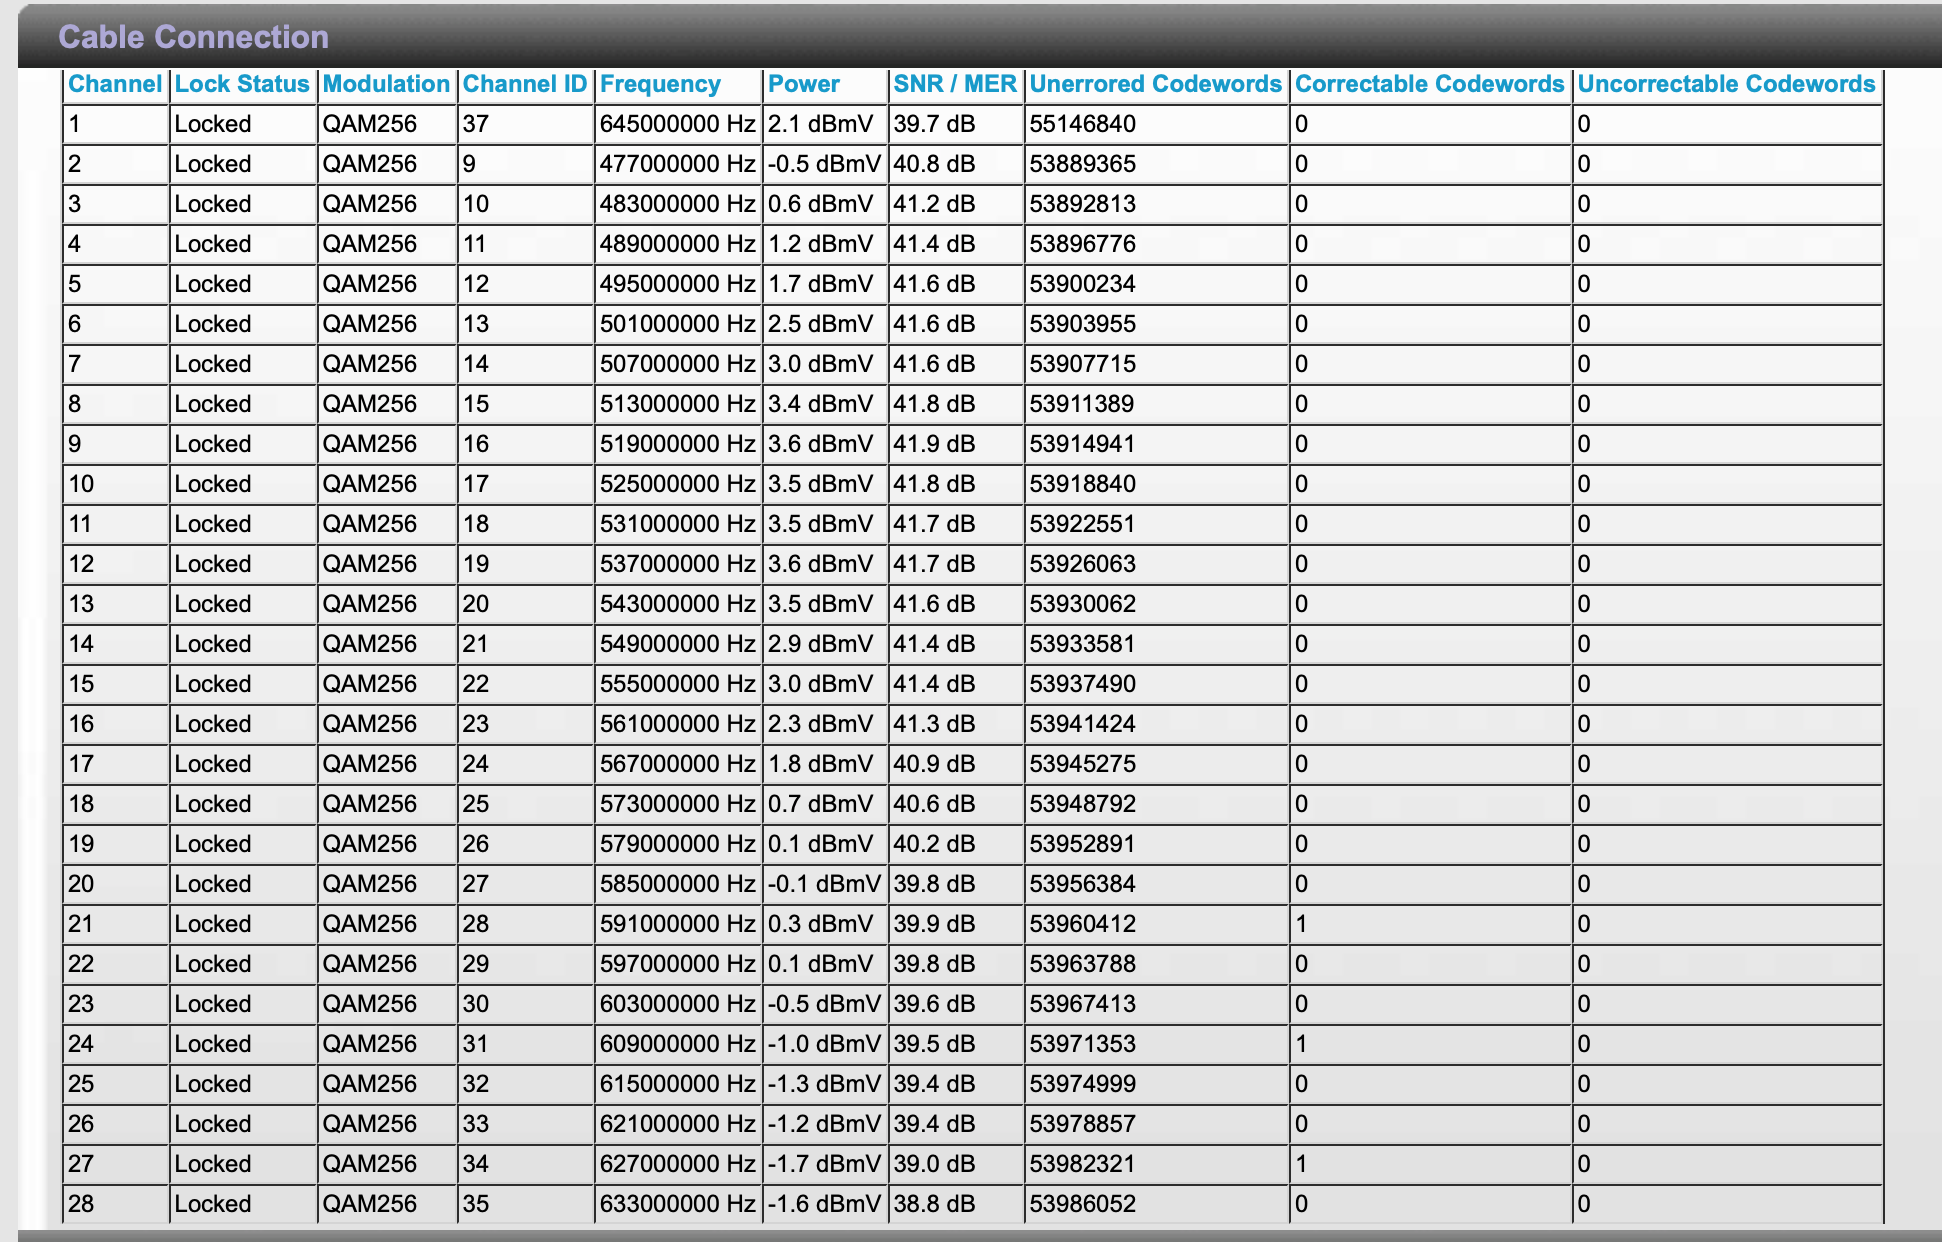
Task: Click unerrored codewords value 53900234
Action: coord(1083,284)
